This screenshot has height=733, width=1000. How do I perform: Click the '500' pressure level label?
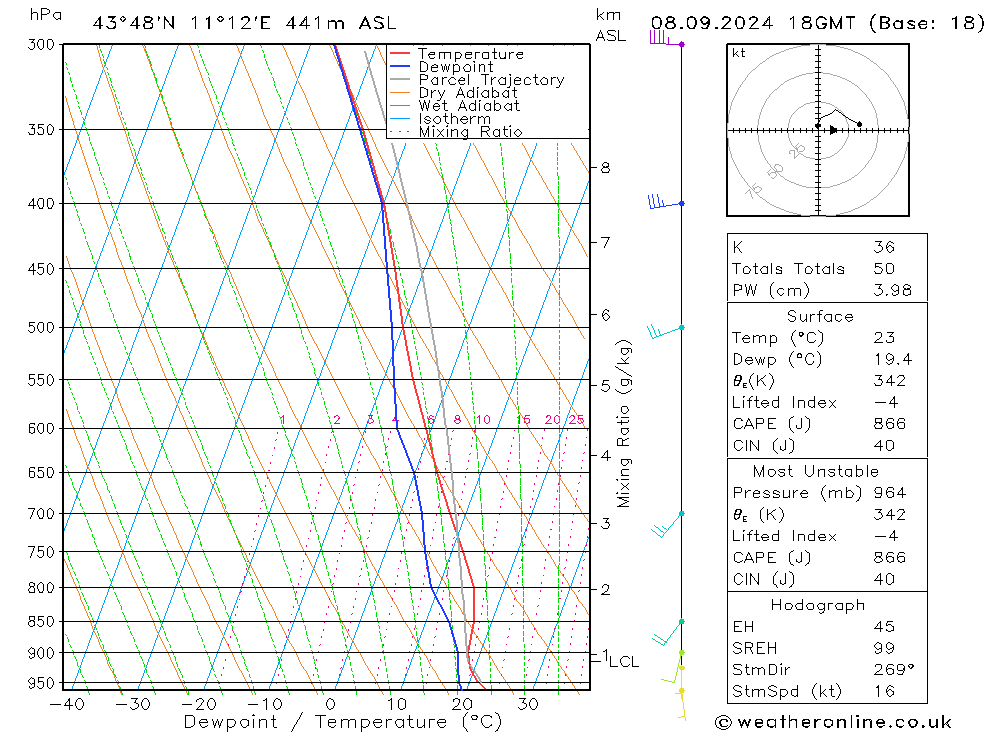pos(41,327)
